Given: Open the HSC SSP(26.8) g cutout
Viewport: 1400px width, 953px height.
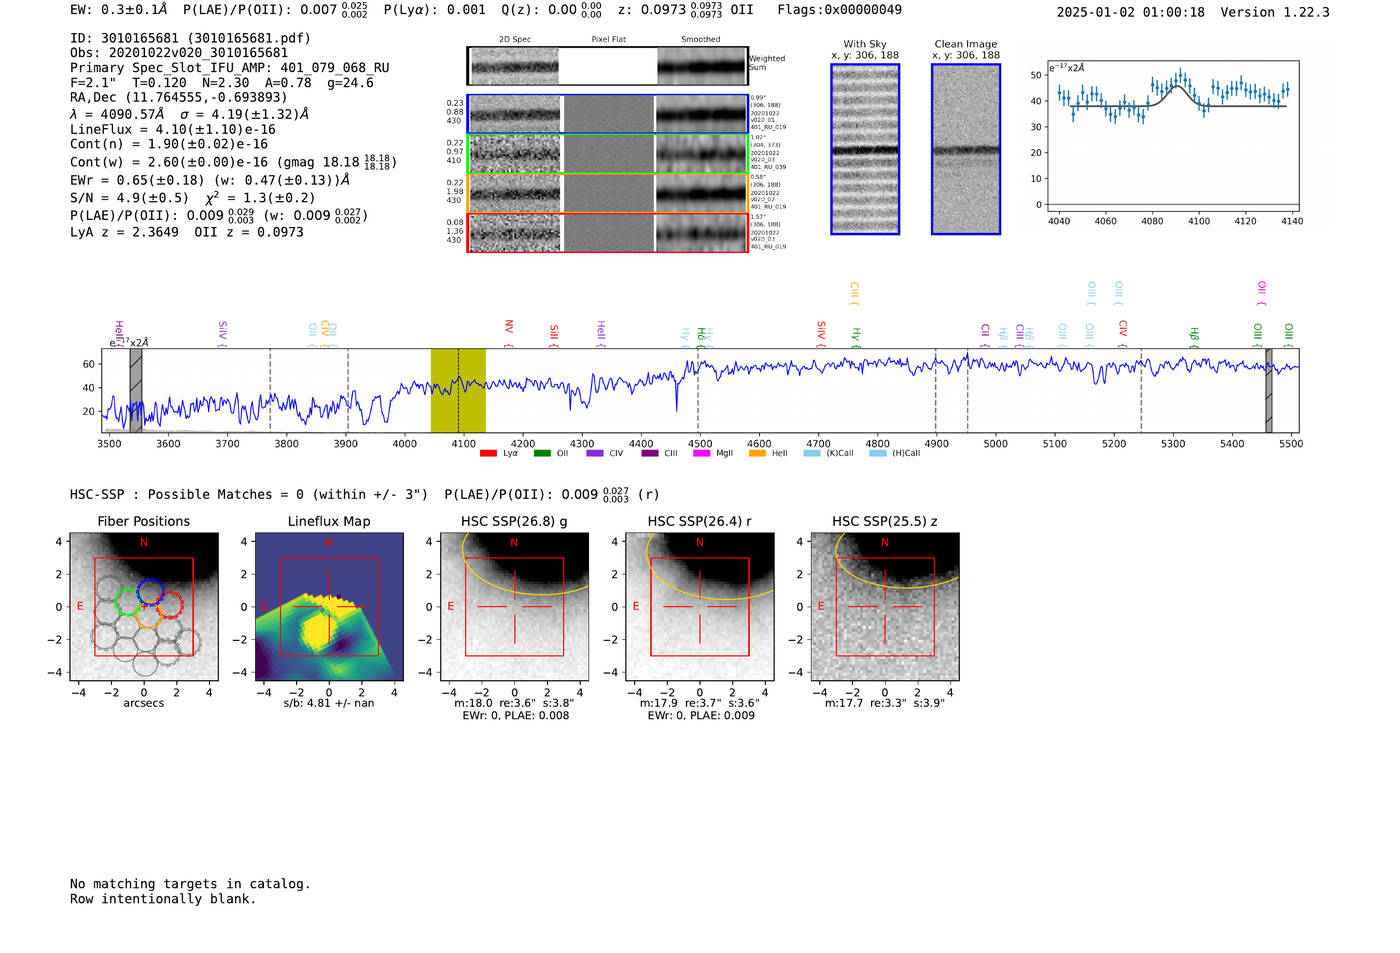Looking at the screenshot, I should pyautogui.click(x=514, y=606).
